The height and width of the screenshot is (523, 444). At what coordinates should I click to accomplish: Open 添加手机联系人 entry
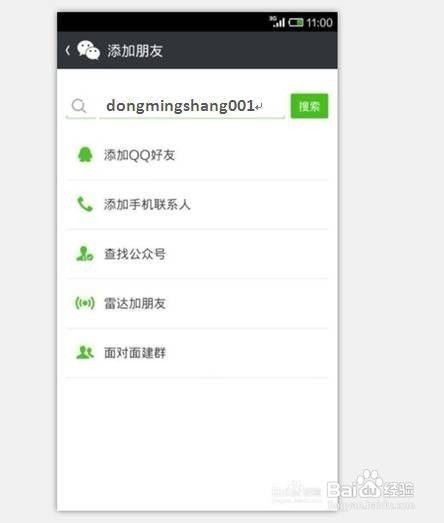[x=197, y=204]
